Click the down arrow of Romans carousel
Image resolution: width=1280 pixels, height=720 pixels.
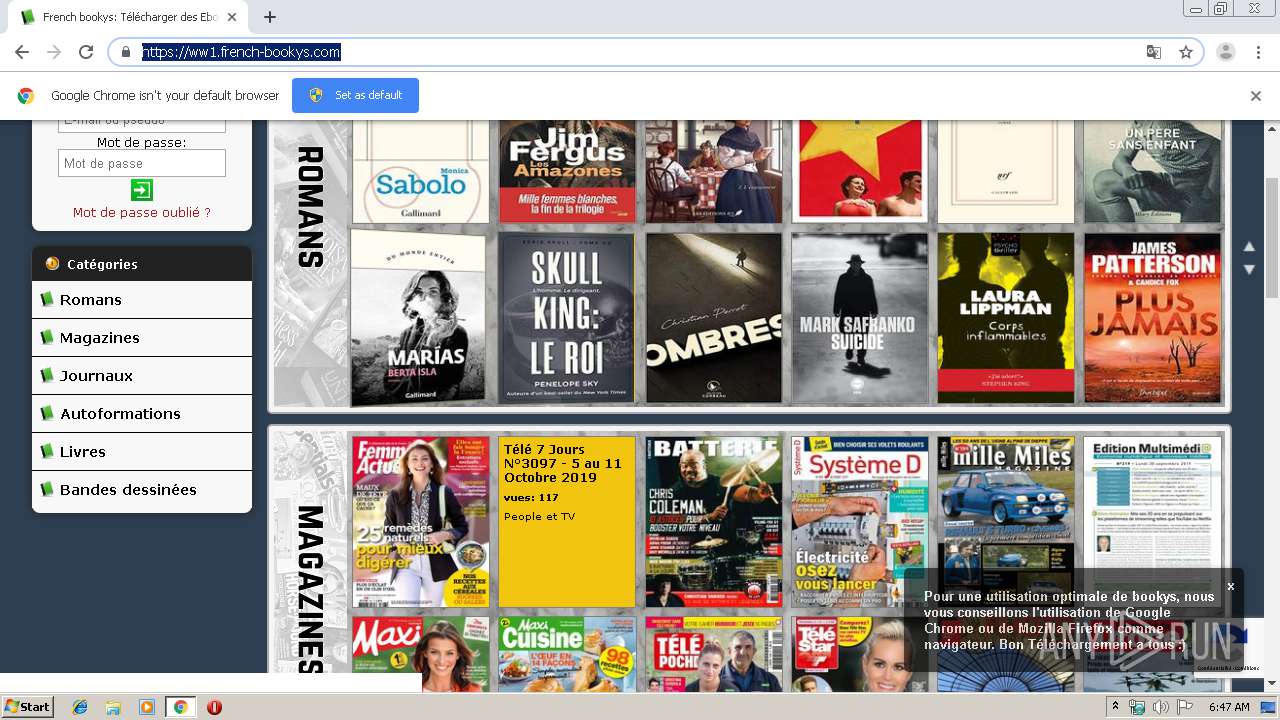(1249, 270)
